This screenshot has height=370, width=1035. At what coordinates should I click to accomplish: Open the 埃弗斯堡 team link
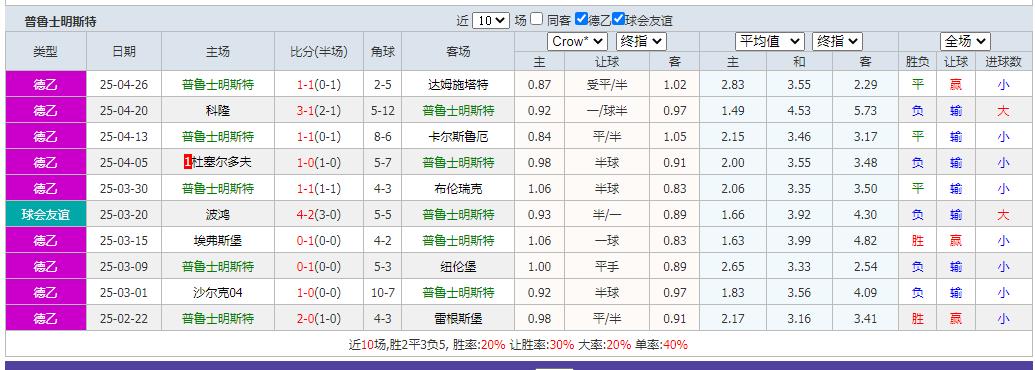point(218,241)
